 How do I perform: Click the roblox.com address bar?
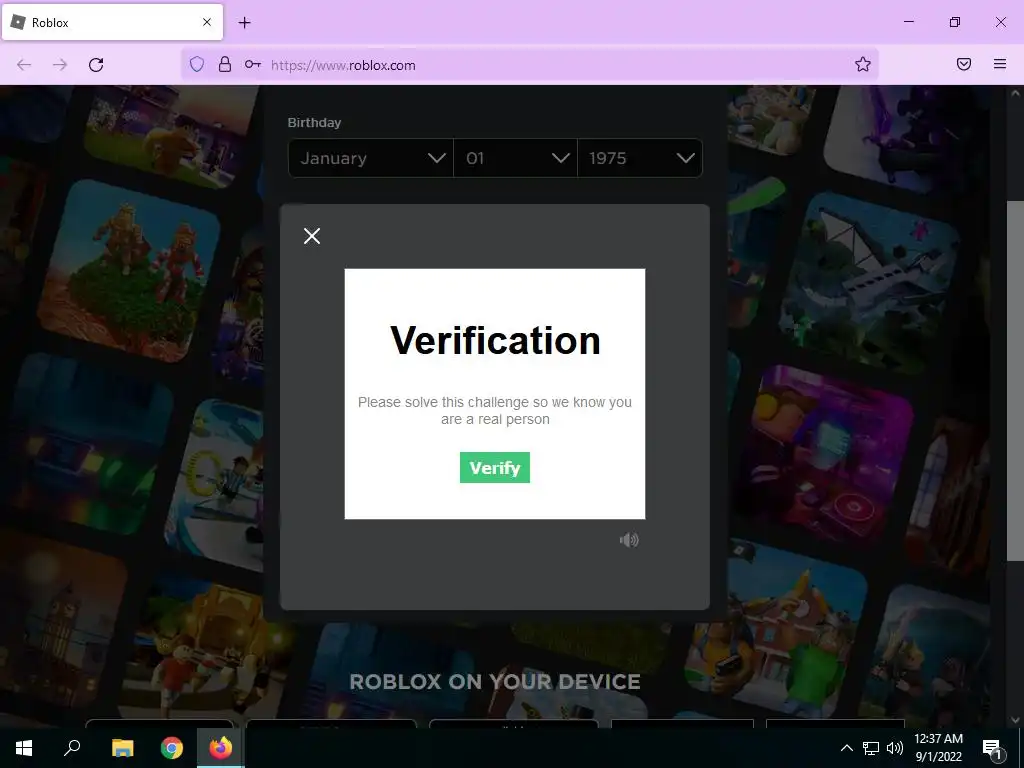(x=529, y=65)
